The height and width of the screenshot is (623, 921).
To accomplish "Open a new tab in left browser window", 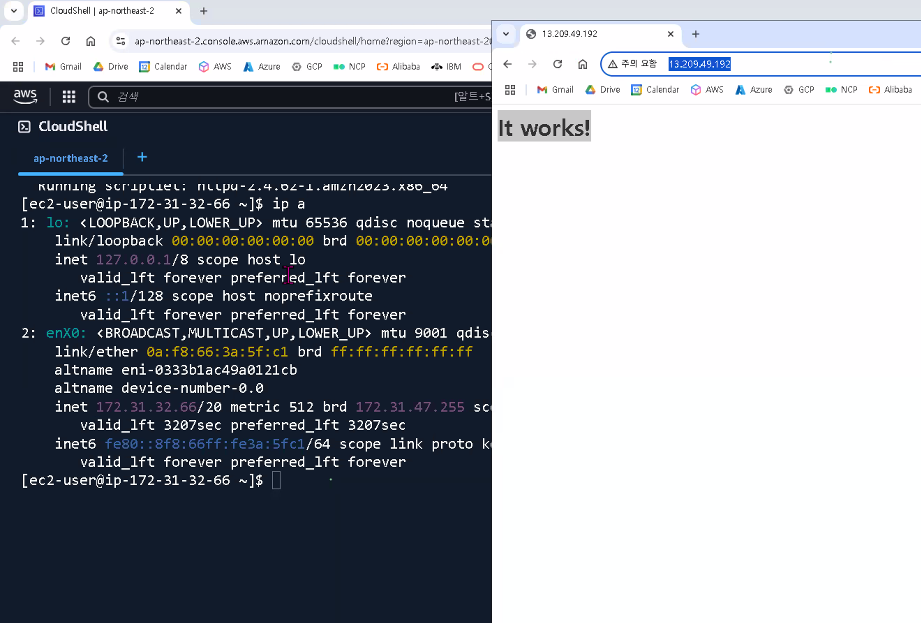I will pyautogui.click(x=204, y=11).
